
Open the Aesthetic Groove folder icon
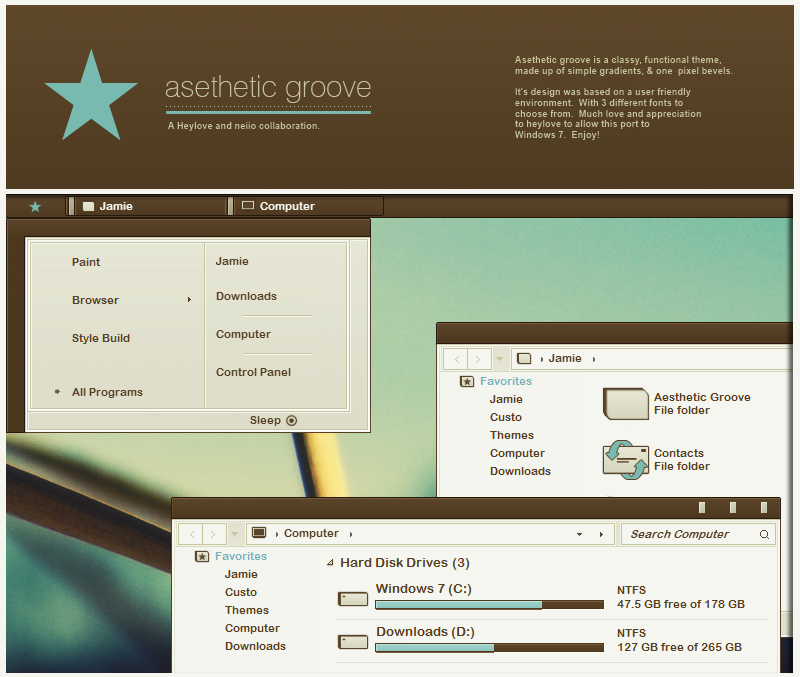click(x=626, y=403)
